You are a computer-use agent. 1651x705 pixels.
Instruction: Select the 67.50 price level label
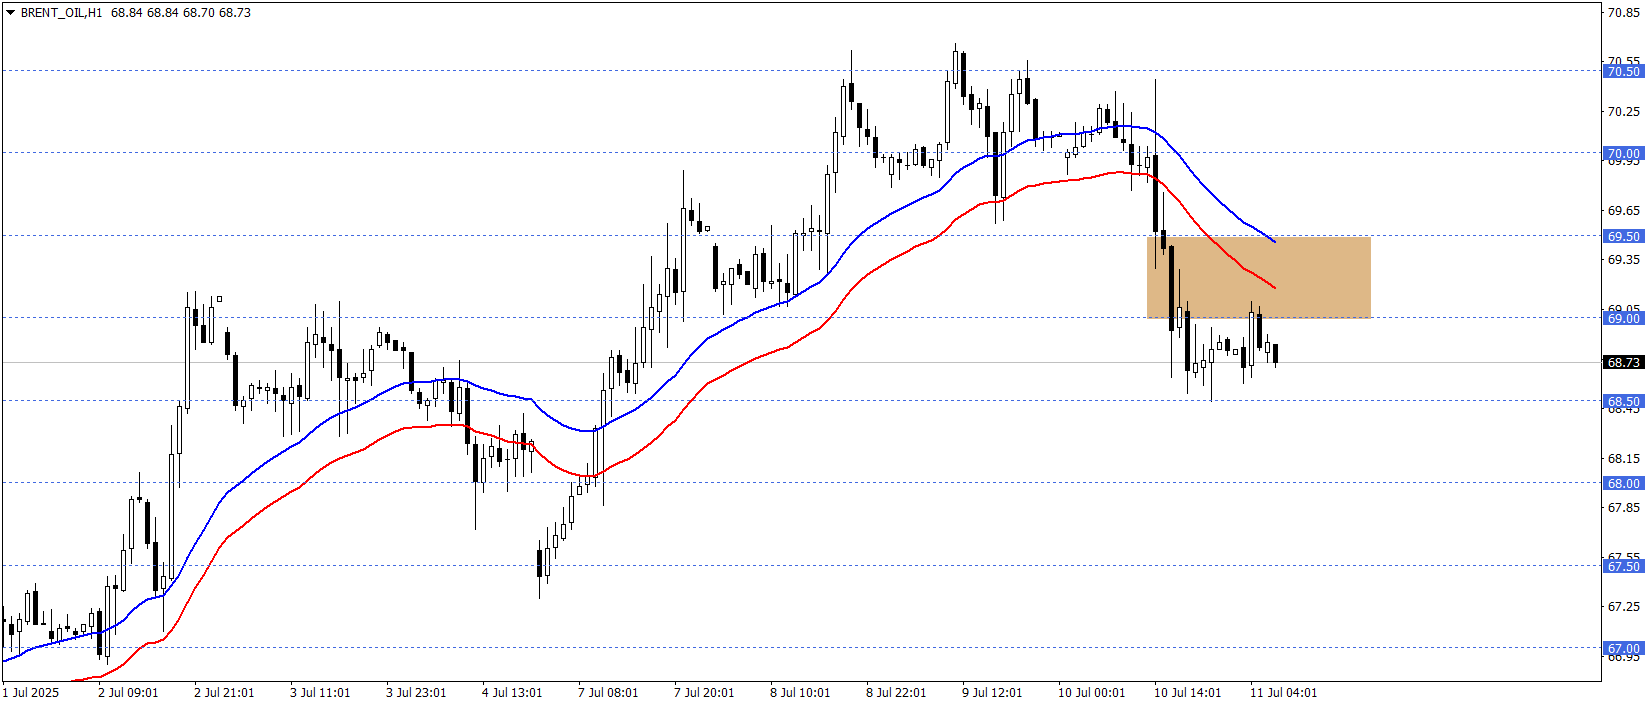pos(1623,566)
